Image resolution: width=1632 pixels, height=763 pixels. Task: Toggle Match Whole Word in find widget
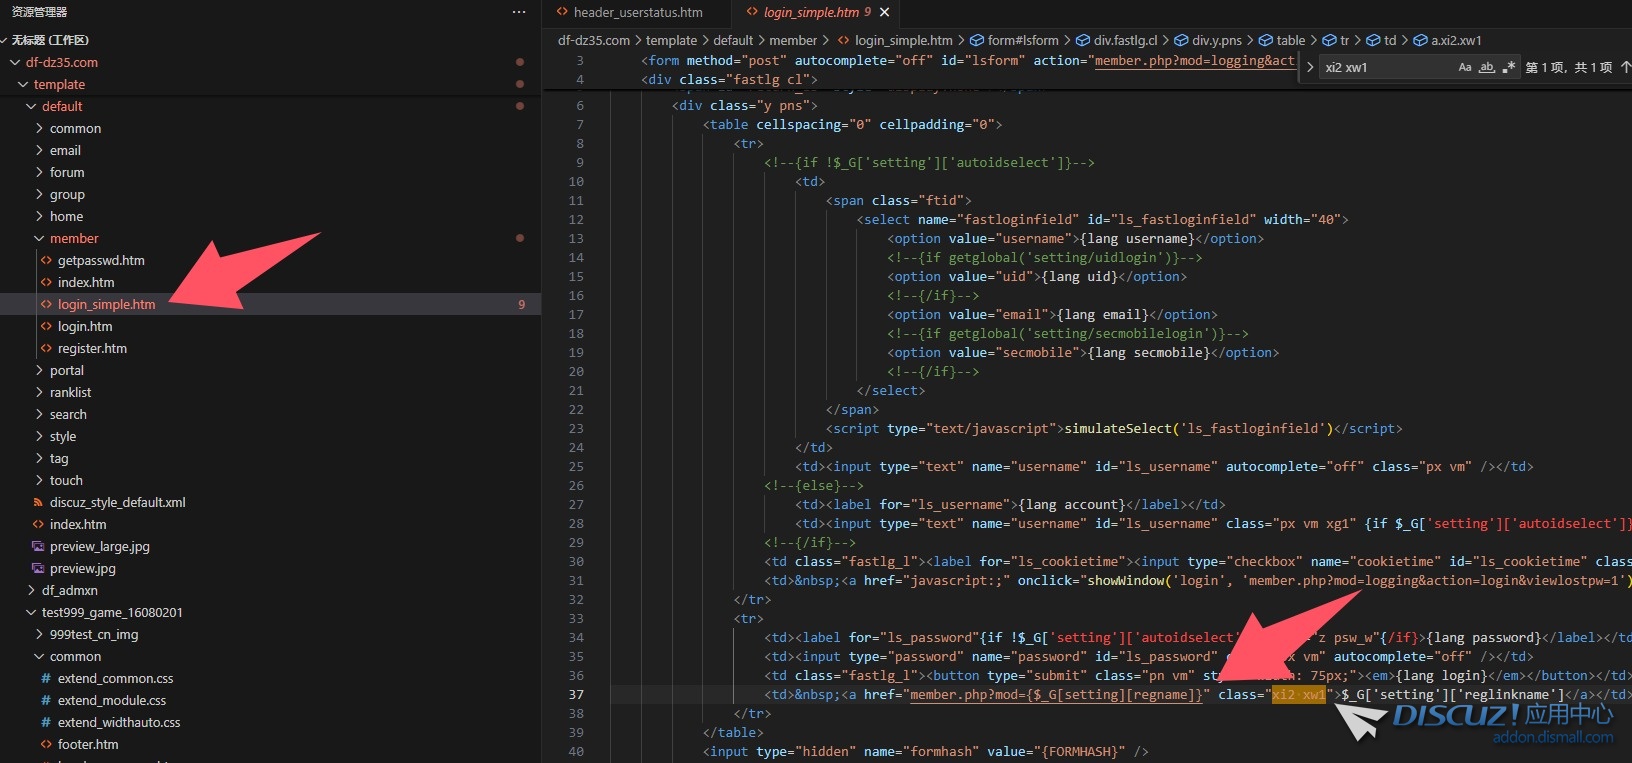pyautogui.click(x=1487, y=67)
